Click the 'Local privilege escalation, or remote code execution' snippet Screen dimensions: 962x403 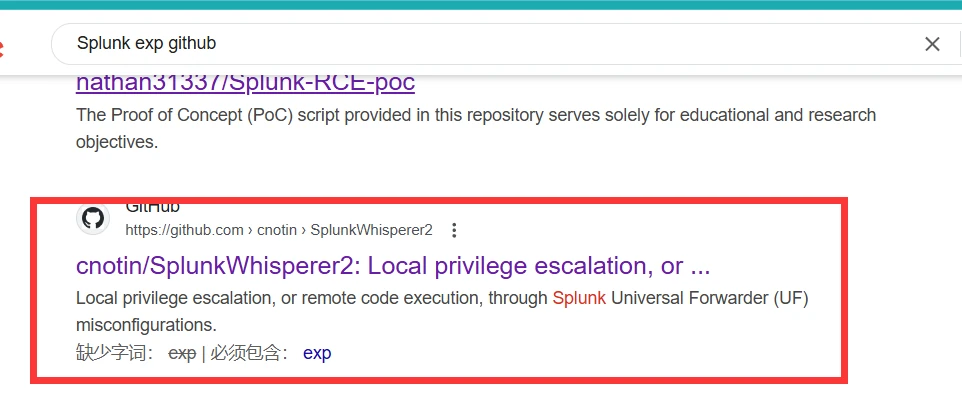[x=442, y=311]
